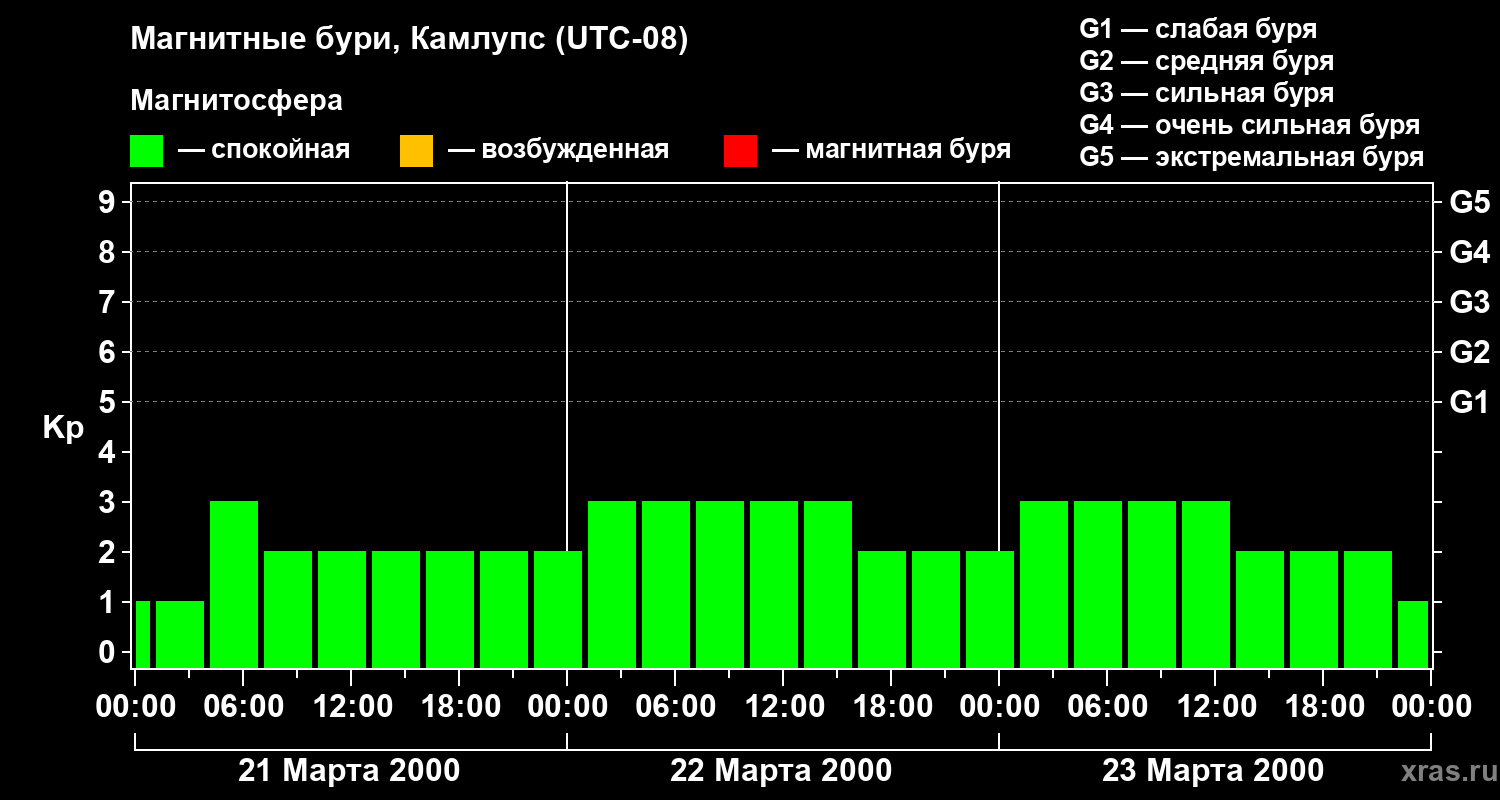This screenshot has height=800, width=1500.
Task: Click the '21 Марта 2000' date label
Action: 349,771
